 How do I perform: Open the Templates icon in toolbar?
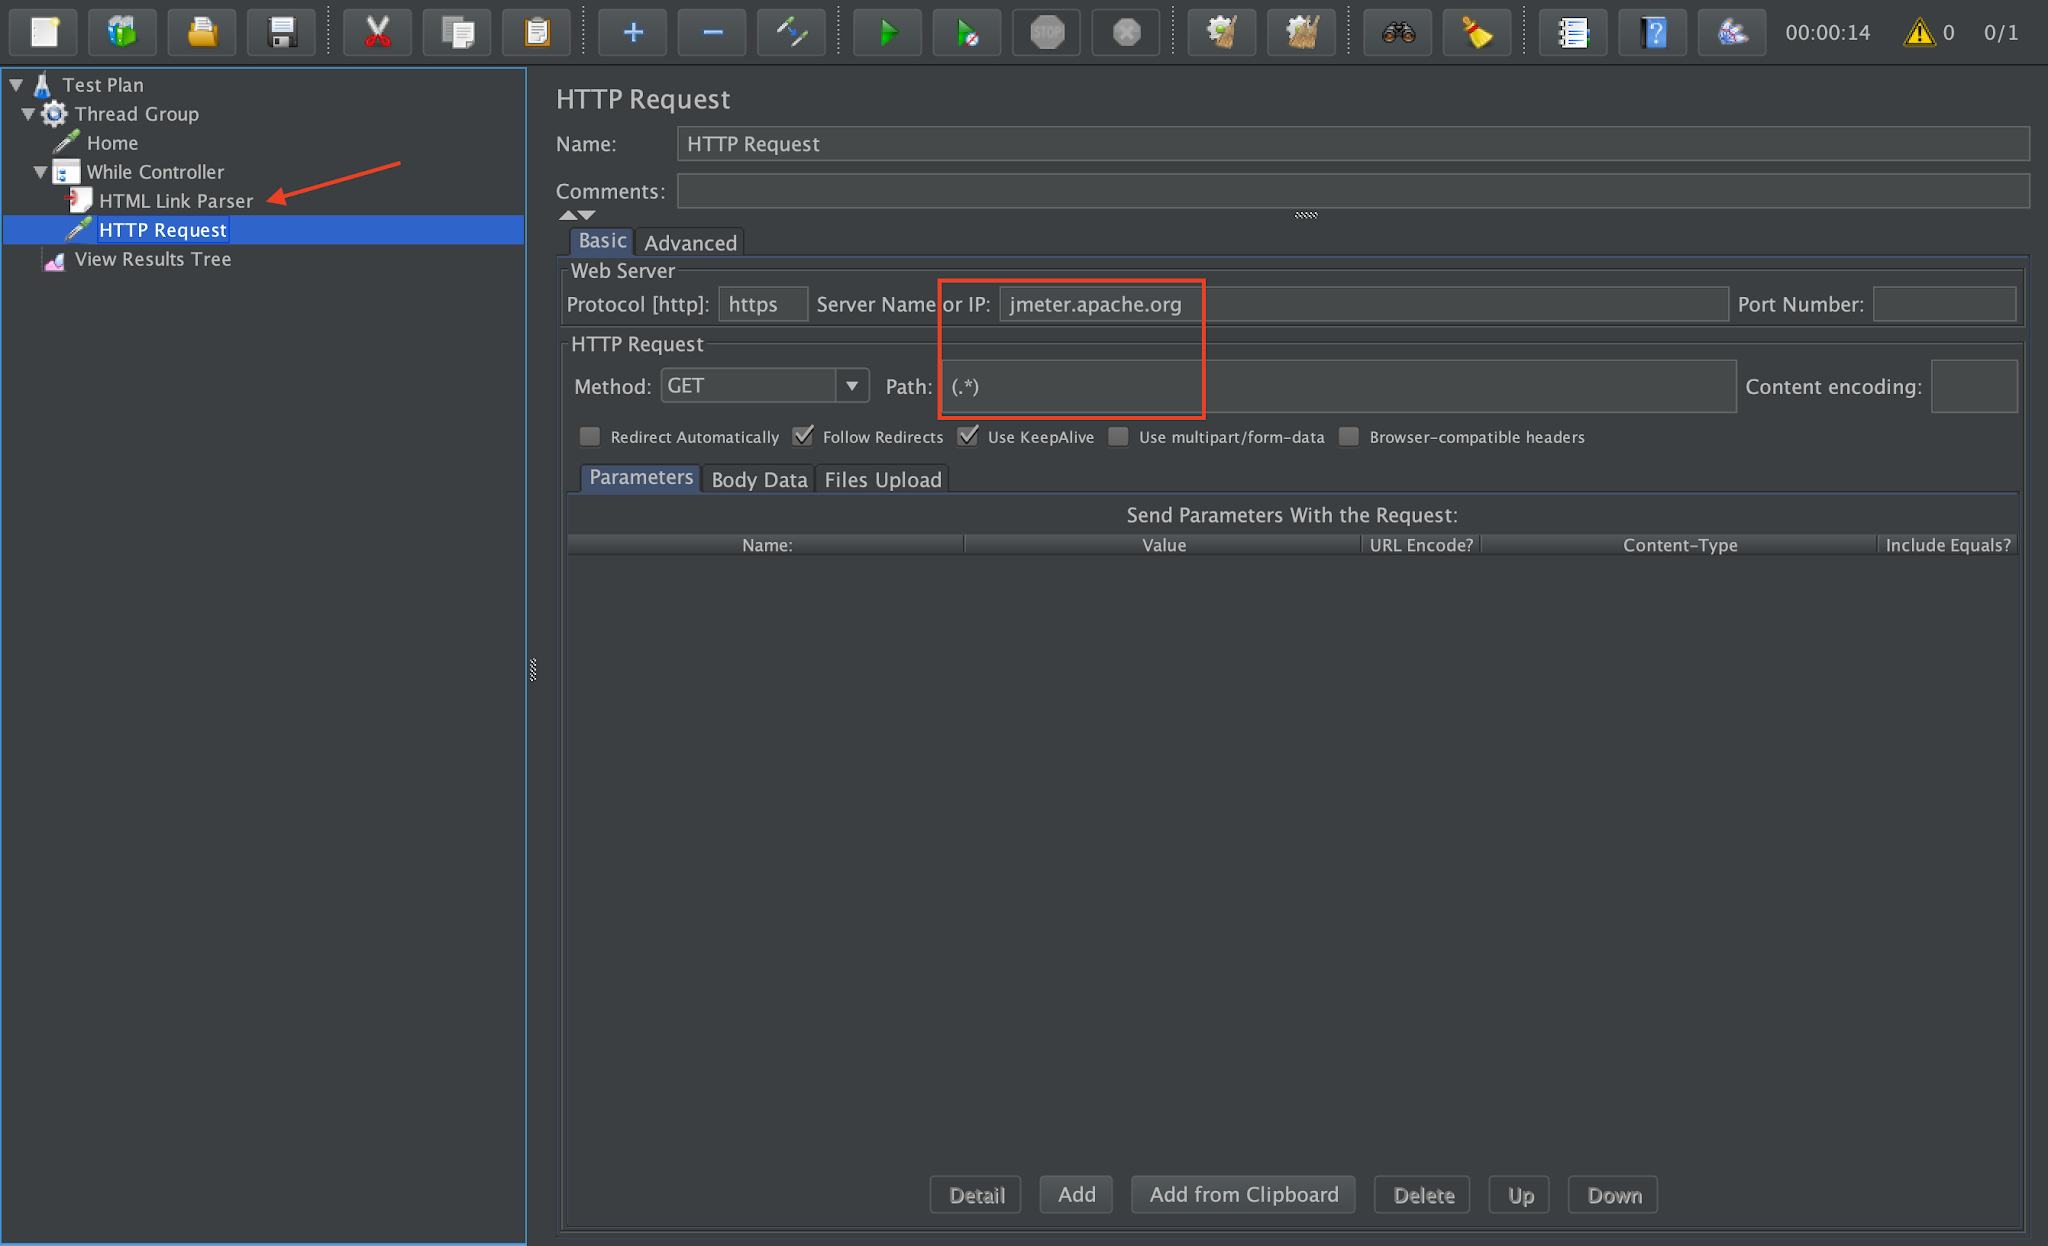point(122,32)
